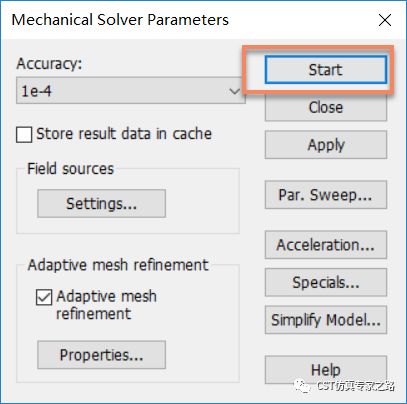Screen dimensions: 407x404
Task: Click the Accuracy dropdown chevron arrow
Action: pos(235,91)
